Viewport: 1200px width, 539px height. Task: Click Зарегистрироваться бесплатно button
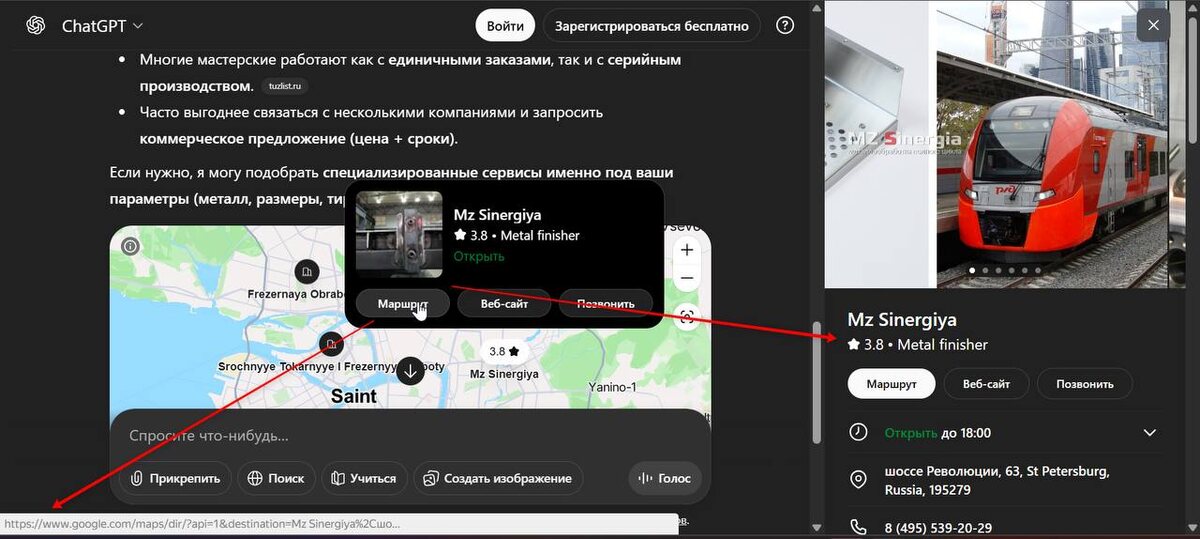click(652, 26)
